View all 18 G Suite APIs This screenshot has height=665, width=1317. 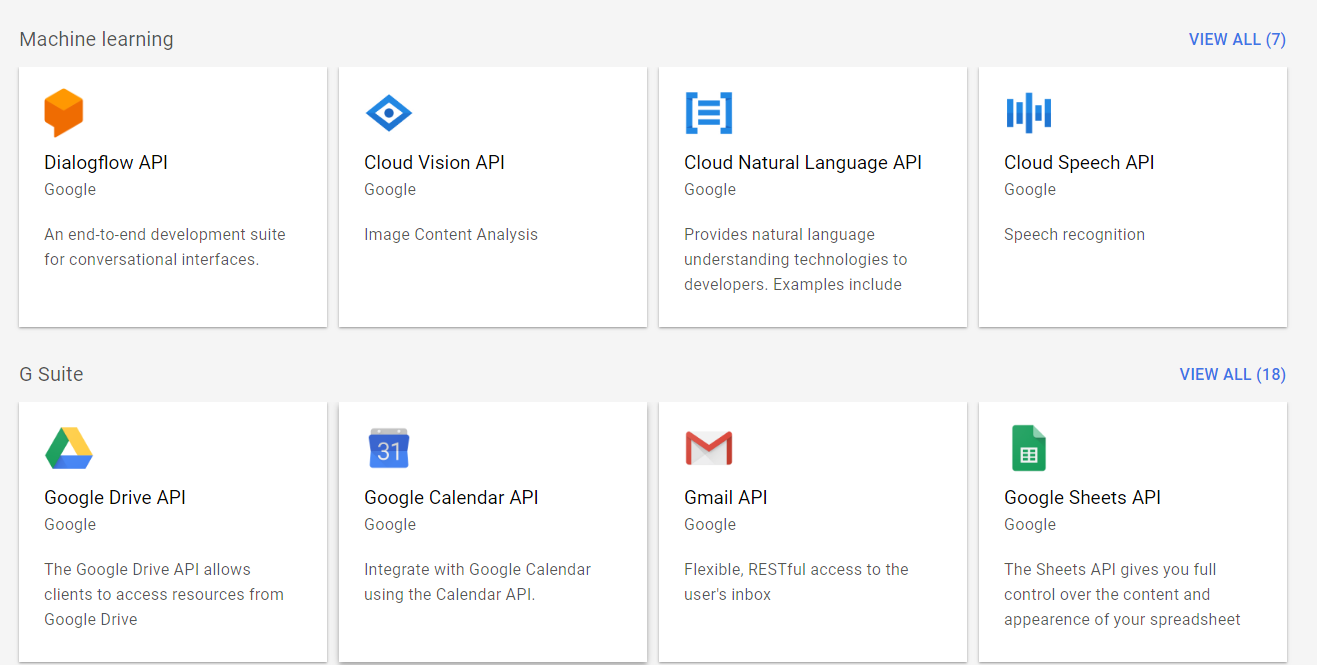(1233, 374)
